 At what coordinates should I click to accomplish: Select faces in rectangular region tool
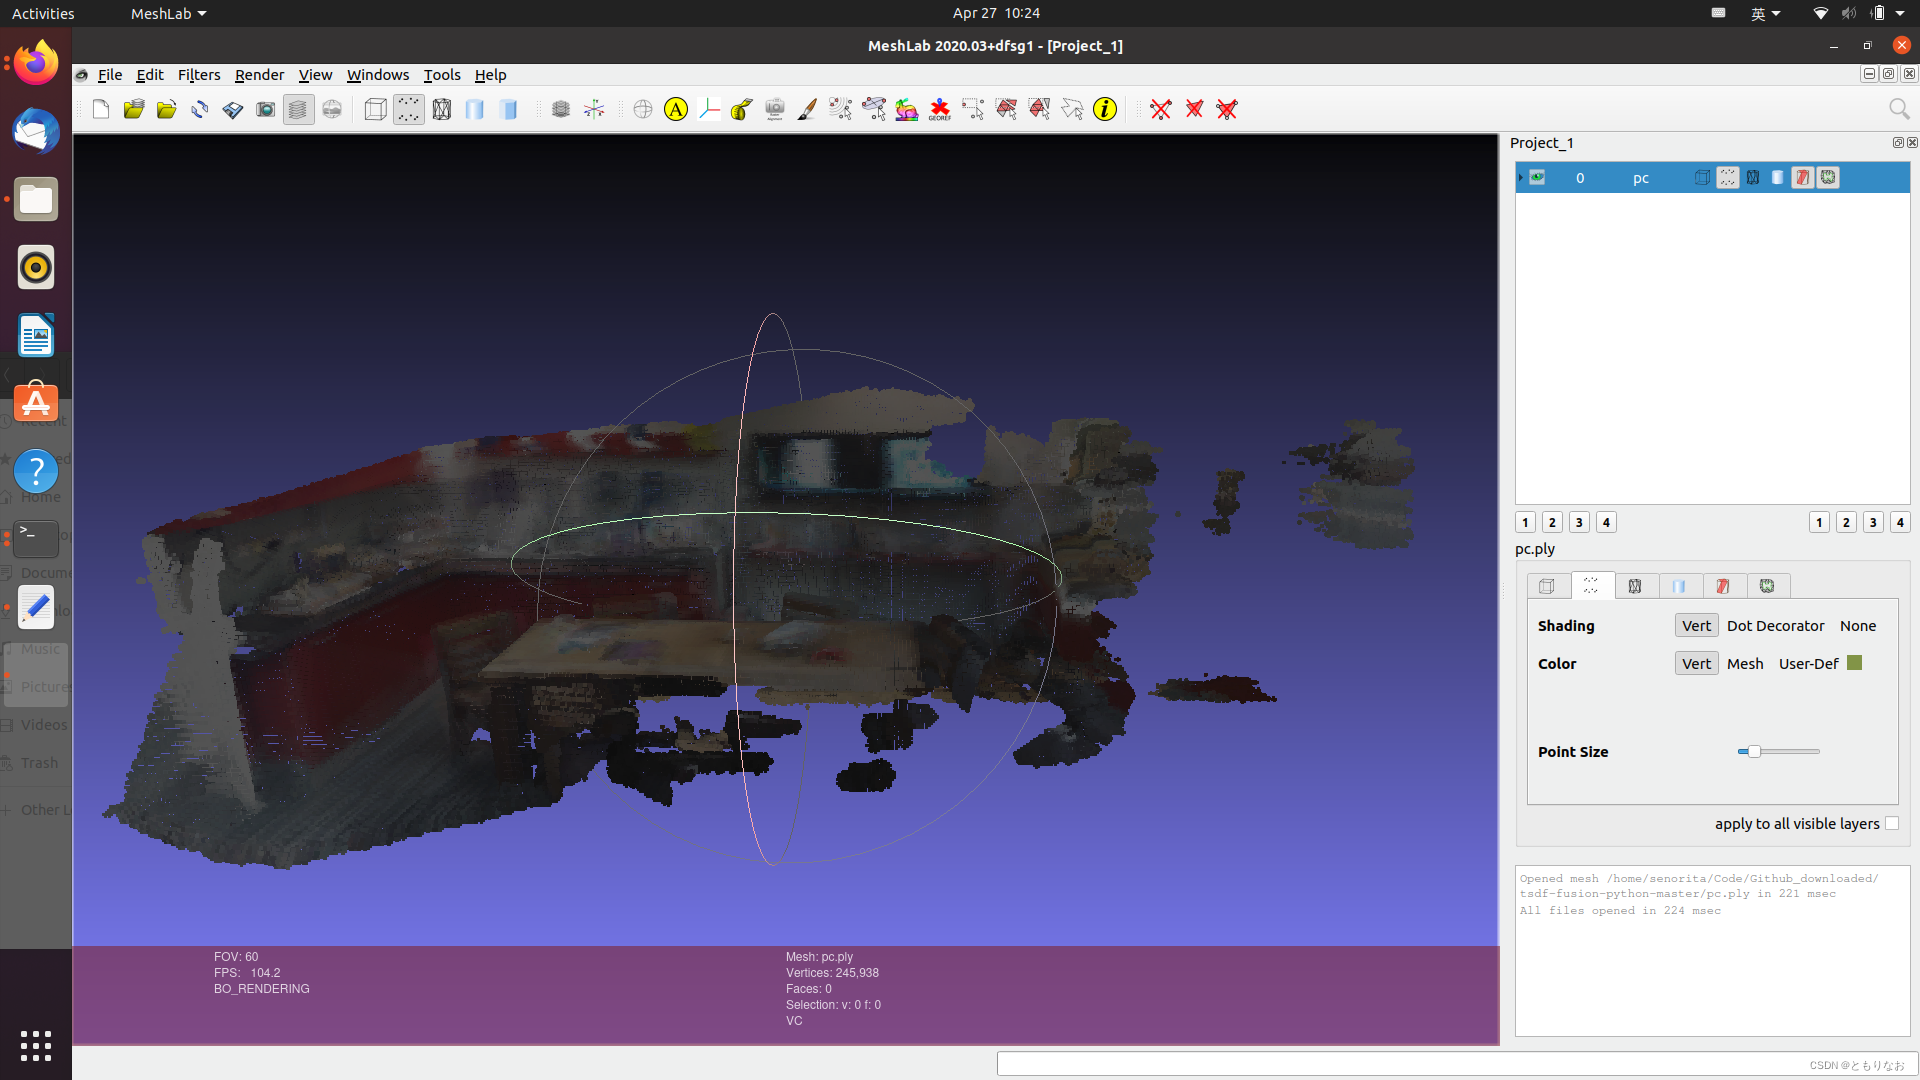point(1006,109)
